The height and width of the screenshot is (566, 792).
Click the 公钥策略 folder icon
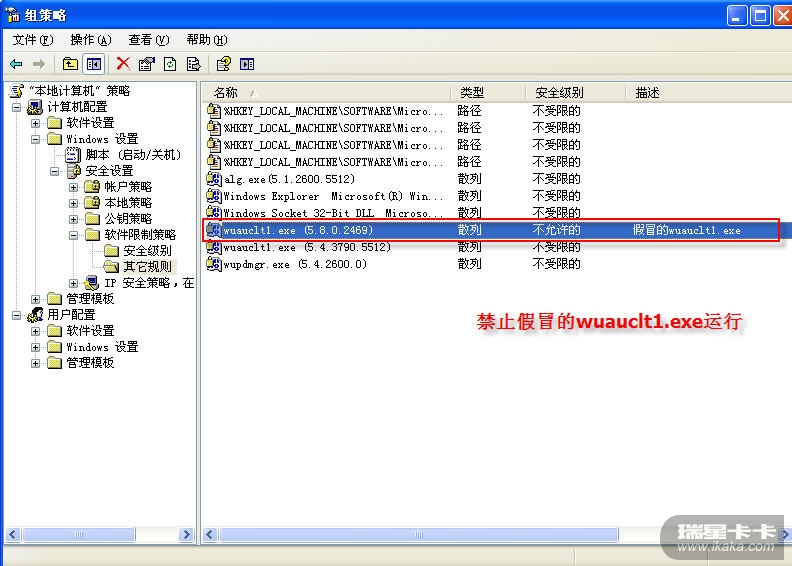(x=92, y=219)
